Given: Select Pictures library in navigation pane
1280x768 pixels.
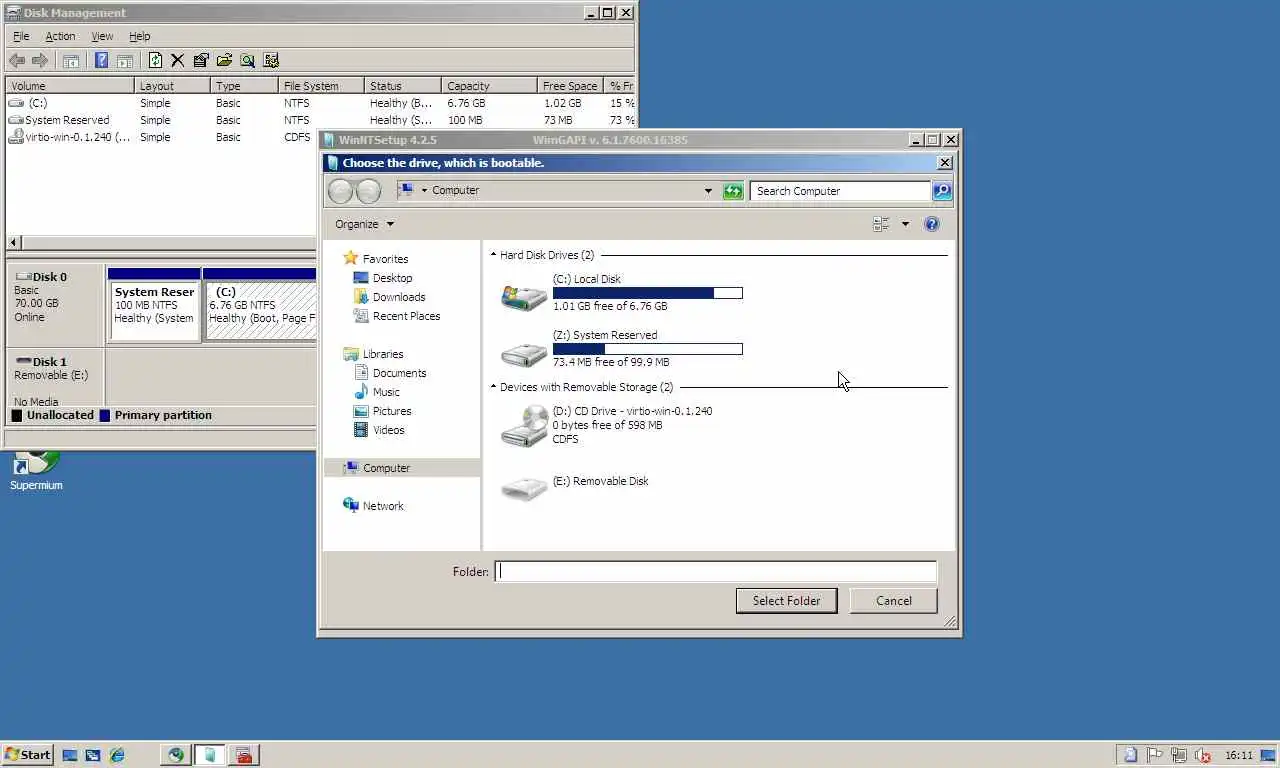Looking at the screenshot, I should [x=382, y=411].
